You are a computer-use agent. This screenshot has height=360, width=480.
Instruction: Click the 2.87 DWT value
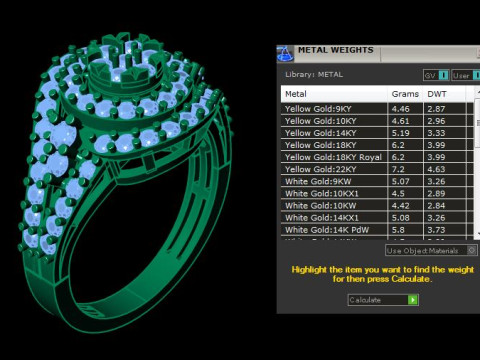point(436,109)
